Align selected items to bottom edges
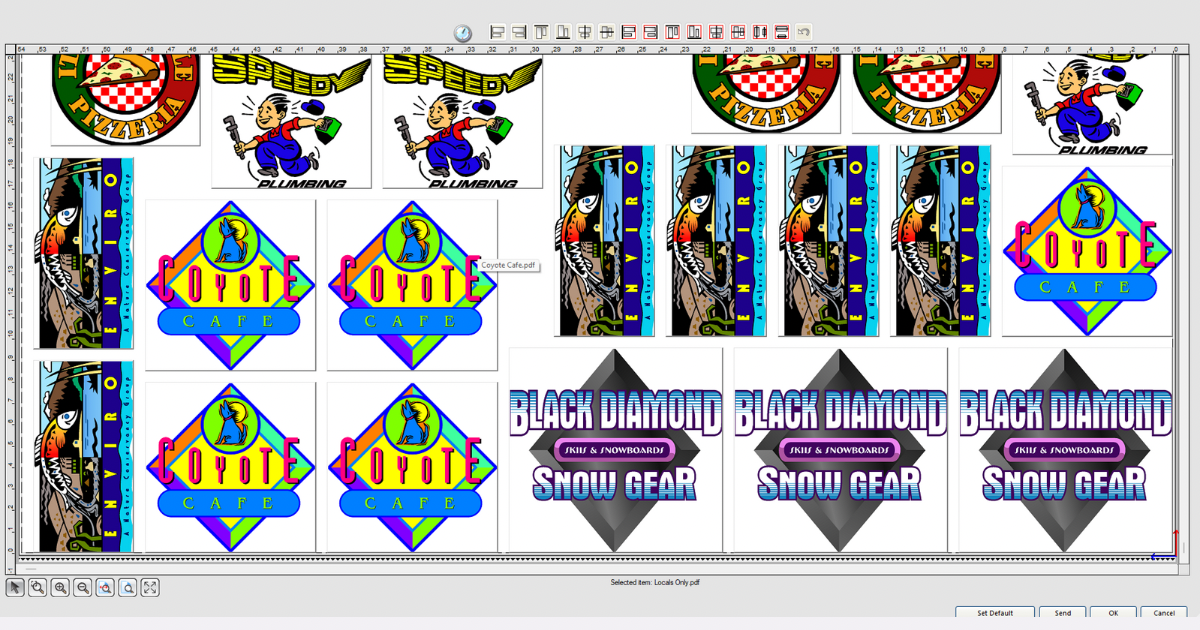Viewport: 1200px width, 630px height. (563, 32)
